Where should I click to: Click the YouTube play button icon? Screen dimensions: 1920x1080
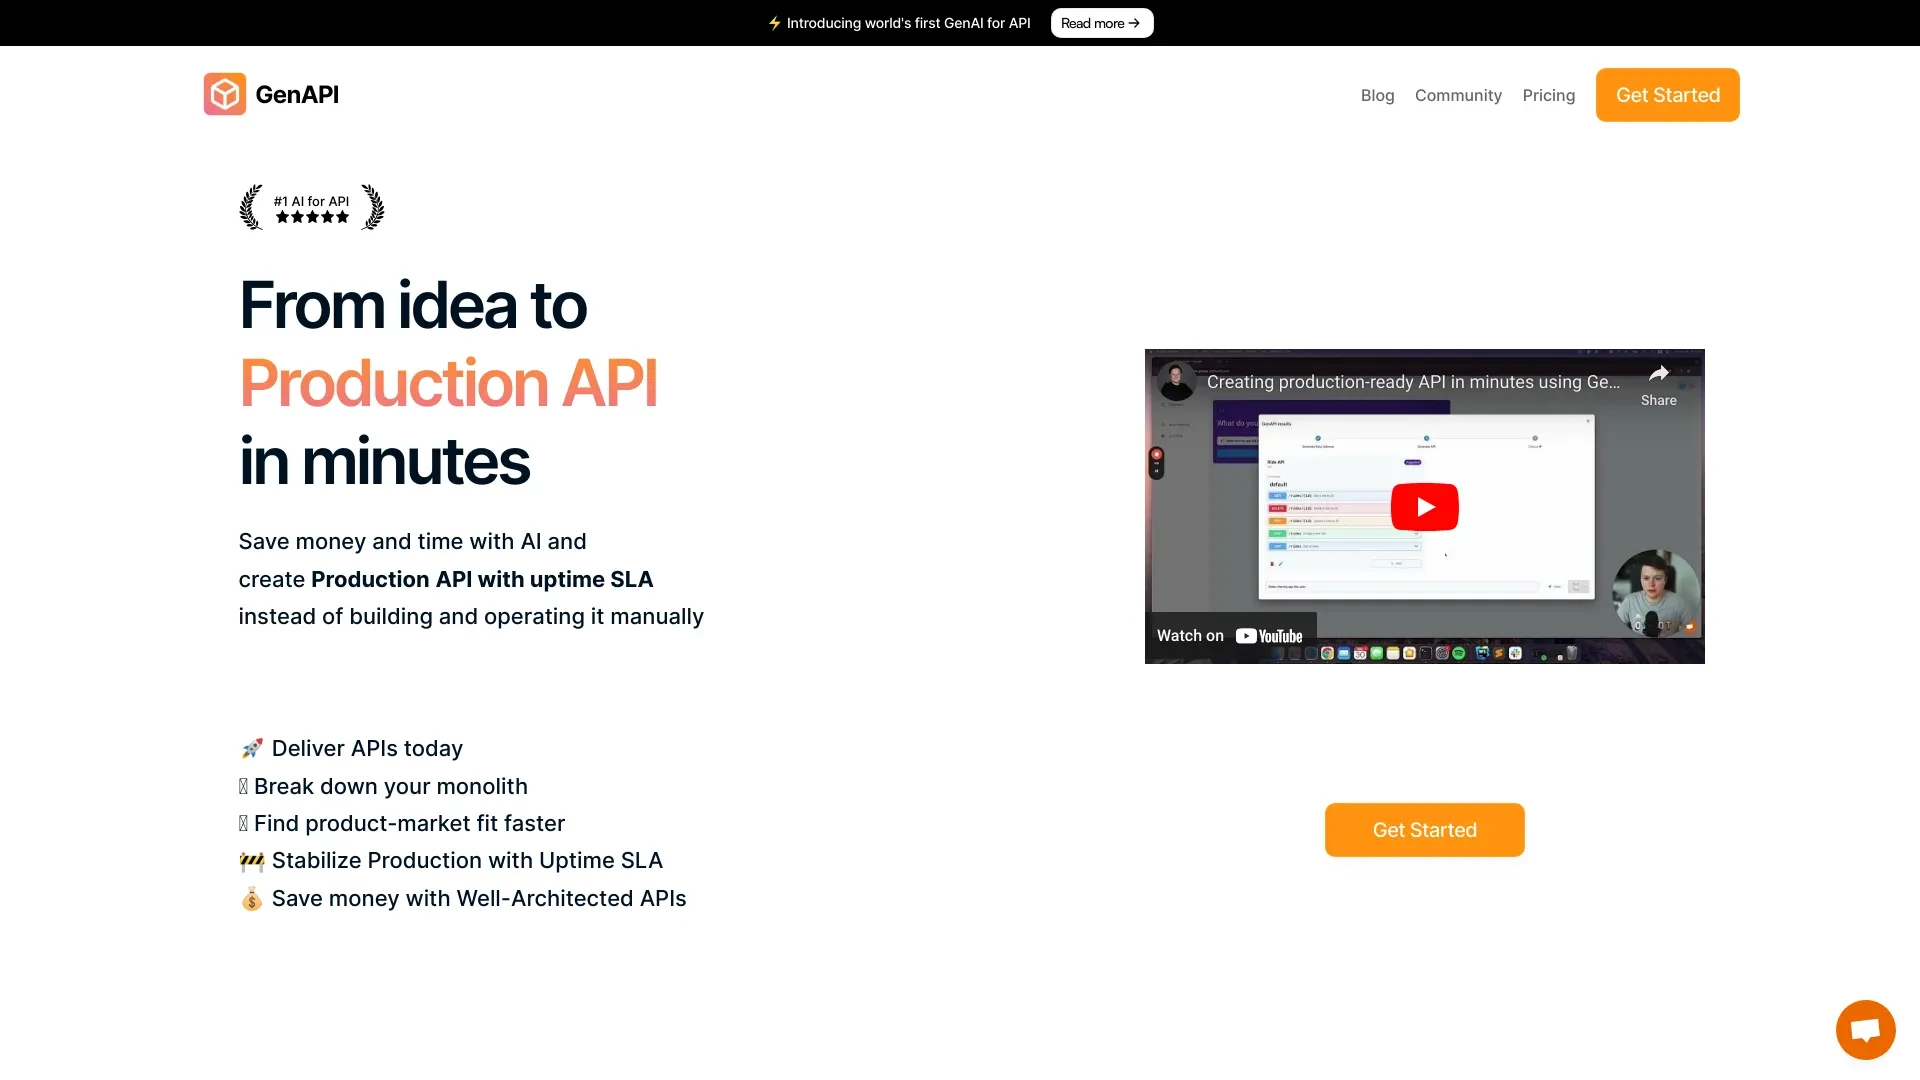click(1424, 506)
